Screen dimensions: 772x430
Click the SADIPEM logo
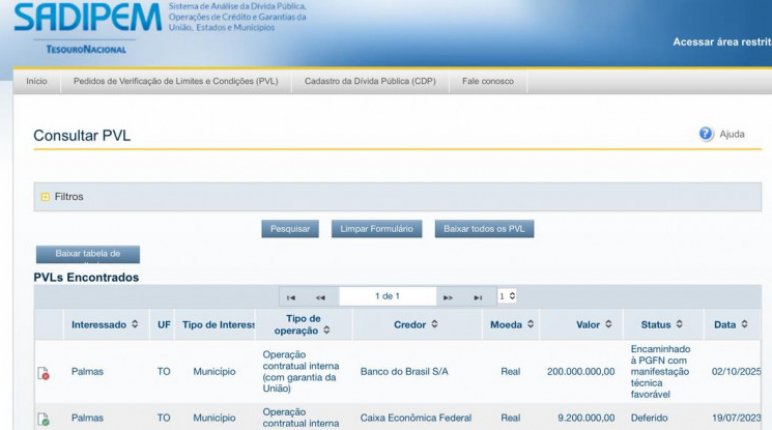pyautogui.click(x=88, y=18)
